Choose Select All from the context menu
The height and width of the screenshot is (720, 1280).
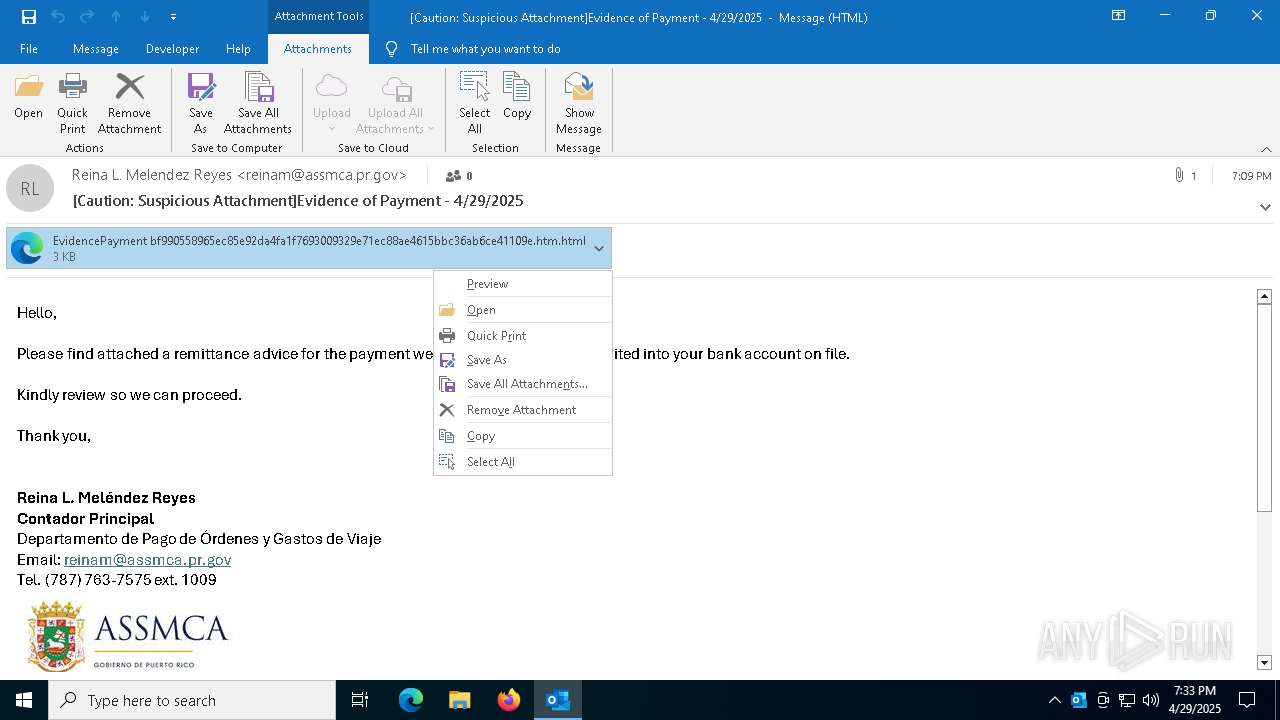coord(523,462)
